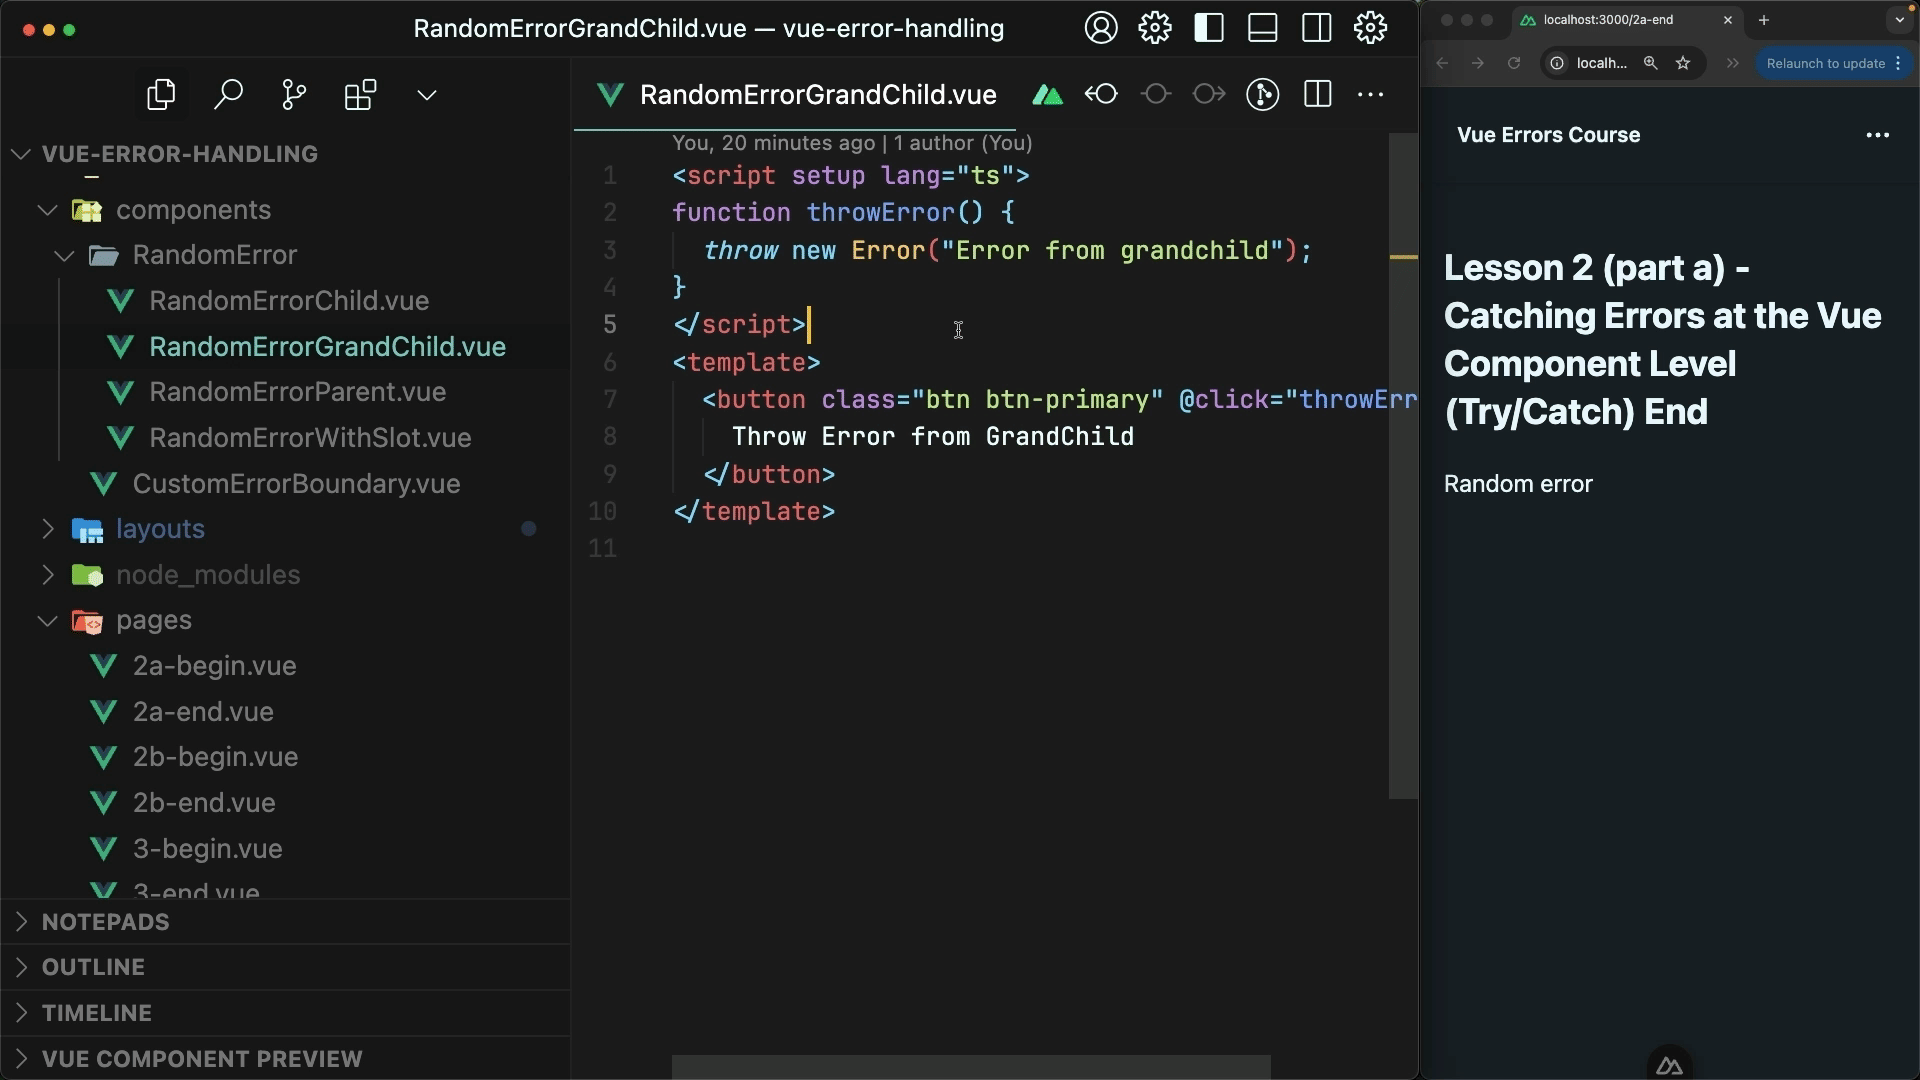The image size is (1920, 1080).
Task: Split the editor to the right
Action: coord(1317,95)
